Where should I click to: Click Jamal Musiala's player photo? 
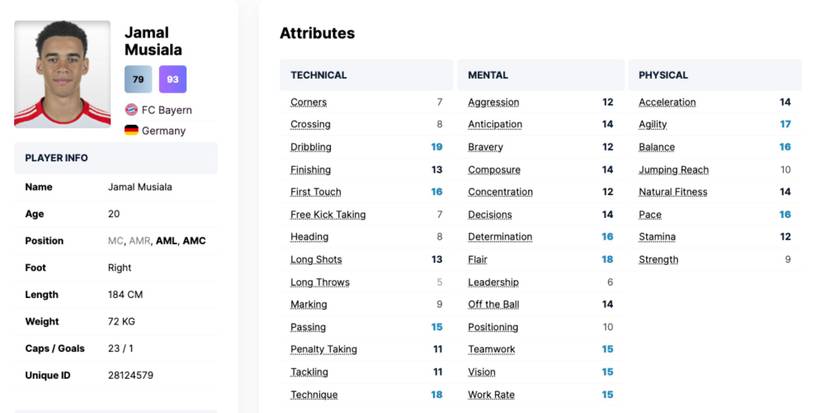click(62, 74)
